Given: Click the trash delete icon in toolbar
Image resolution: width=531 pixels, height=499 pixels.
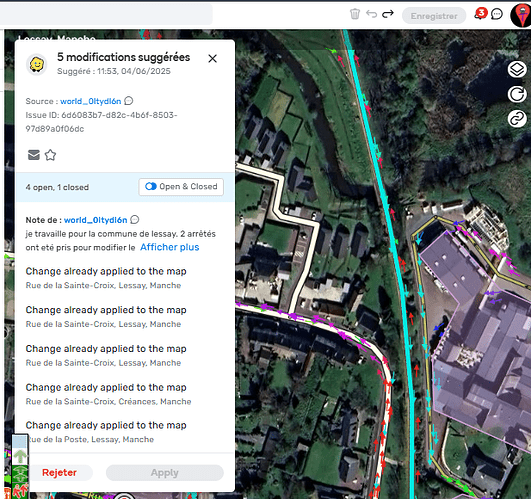Looking at the screenshot, I should (x=355, y=14).
